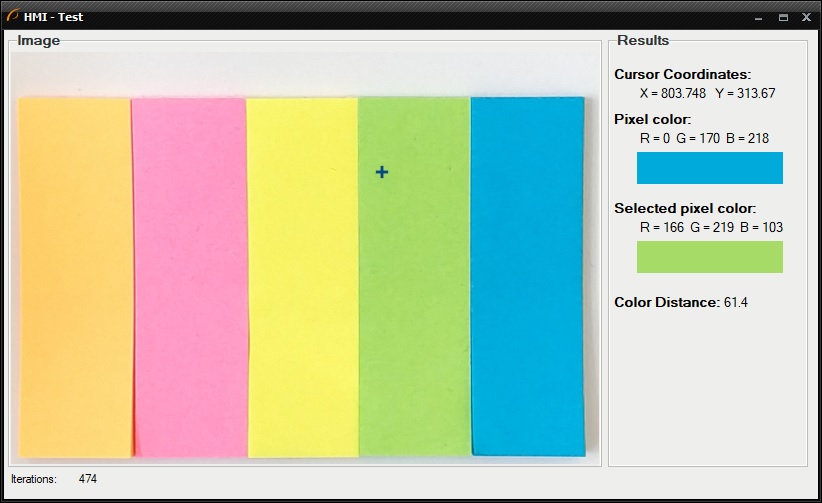
Task: Click the Results group box title
Action: click(x=642, y=41)
